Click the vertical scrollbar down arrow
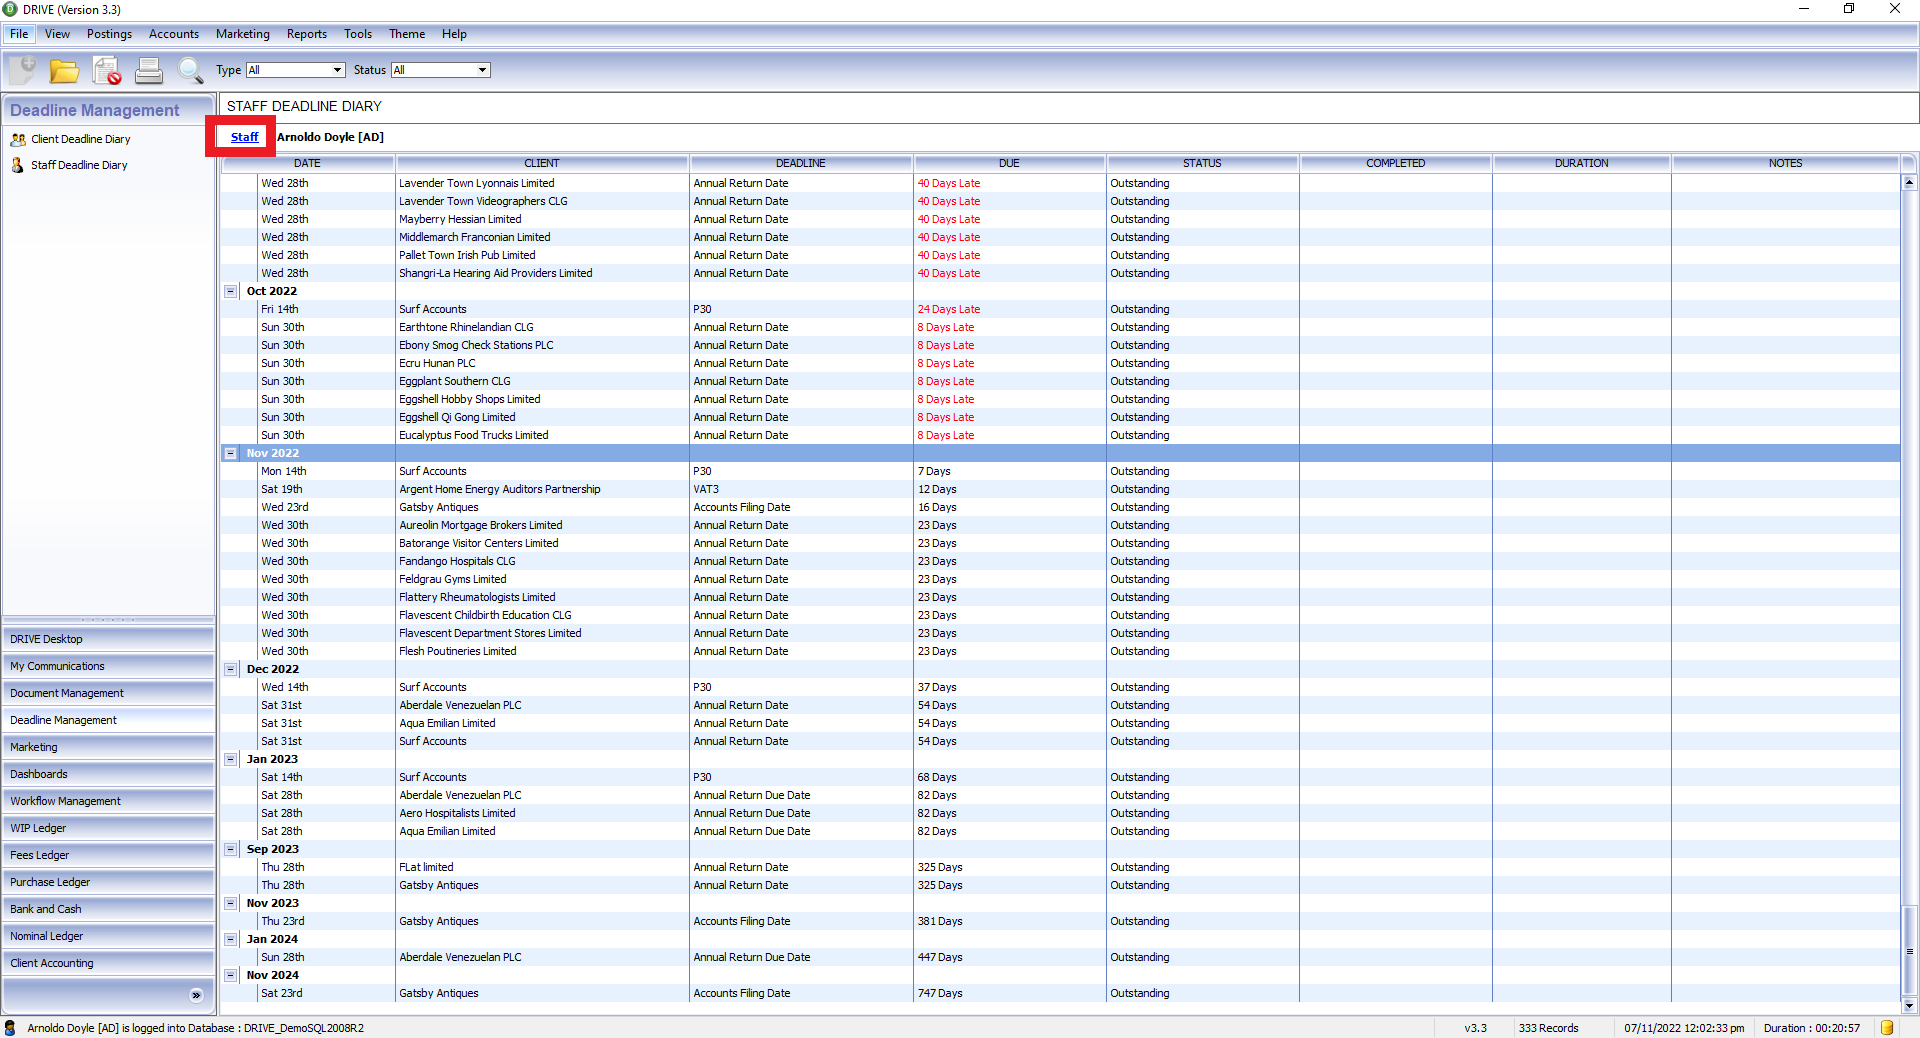Screen dimensions: 1920x1038 tap(1909, 1006)
